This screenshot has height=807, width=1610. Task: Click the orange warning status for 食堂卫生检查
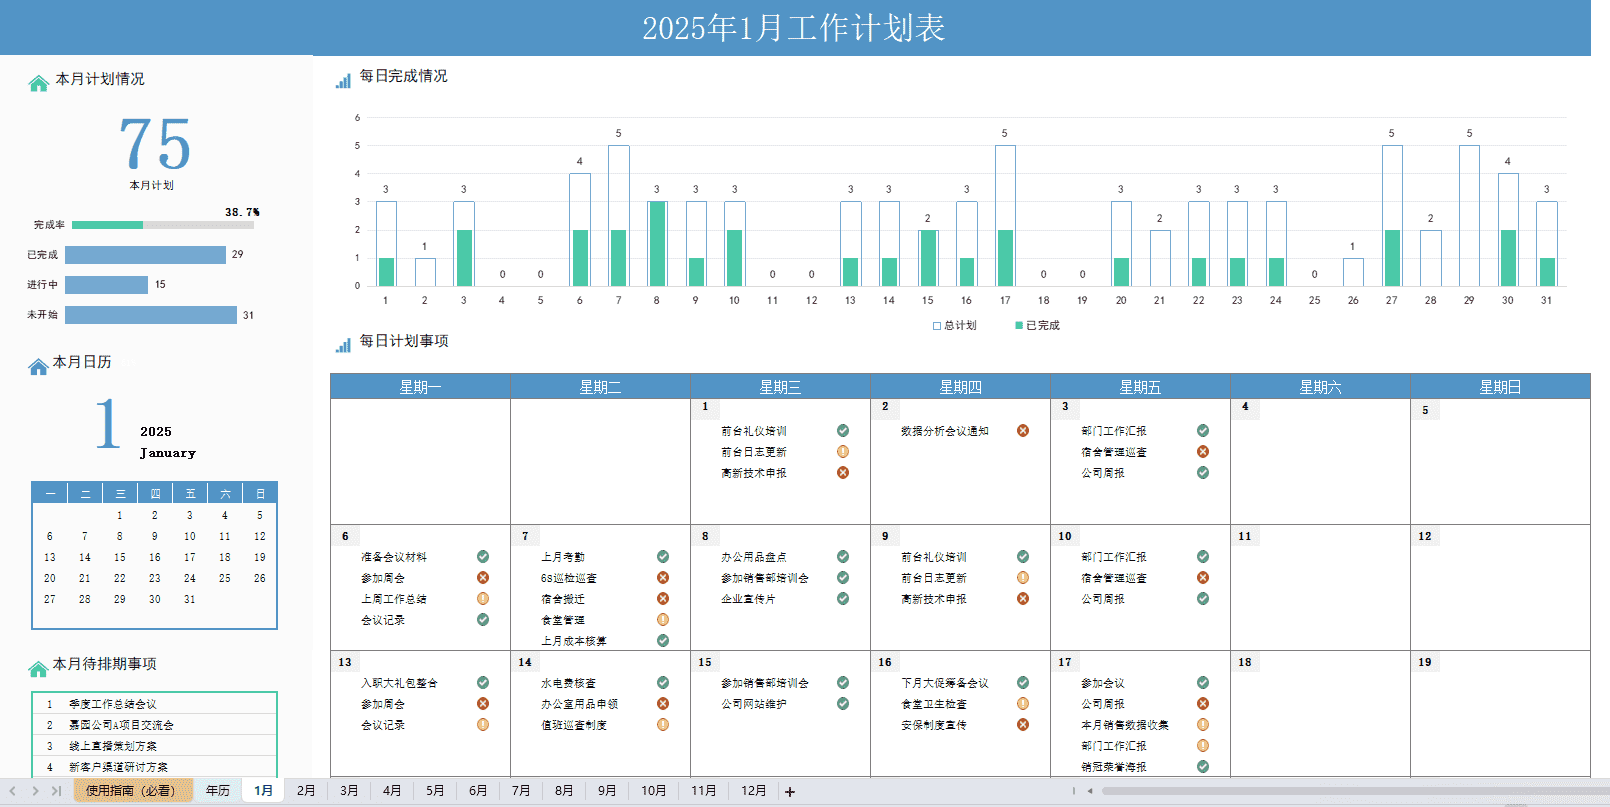pos(1023,704)
